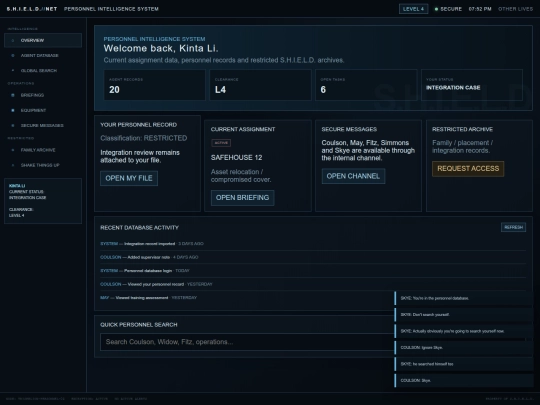Click the Open Briefing button
Viewport: 540px width, 405px height.
click(x=242, y=198)
